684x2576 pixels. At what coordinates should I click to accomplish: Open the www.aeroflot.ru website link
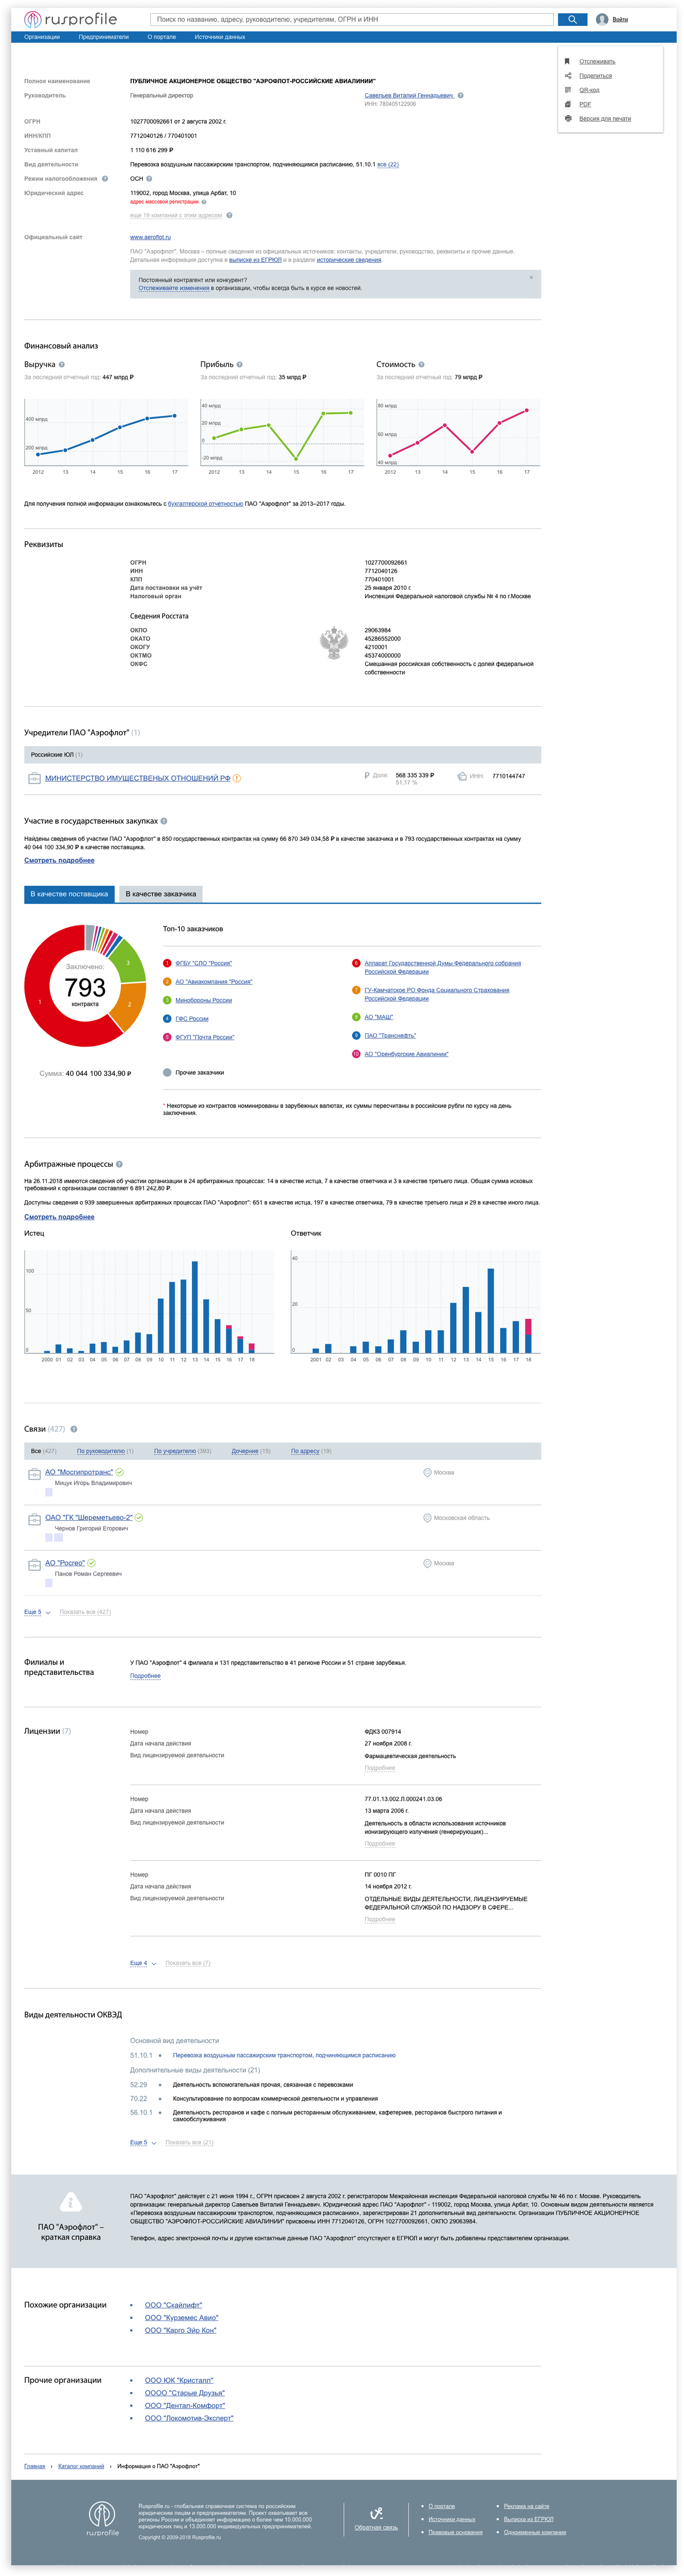click(150, 237)
